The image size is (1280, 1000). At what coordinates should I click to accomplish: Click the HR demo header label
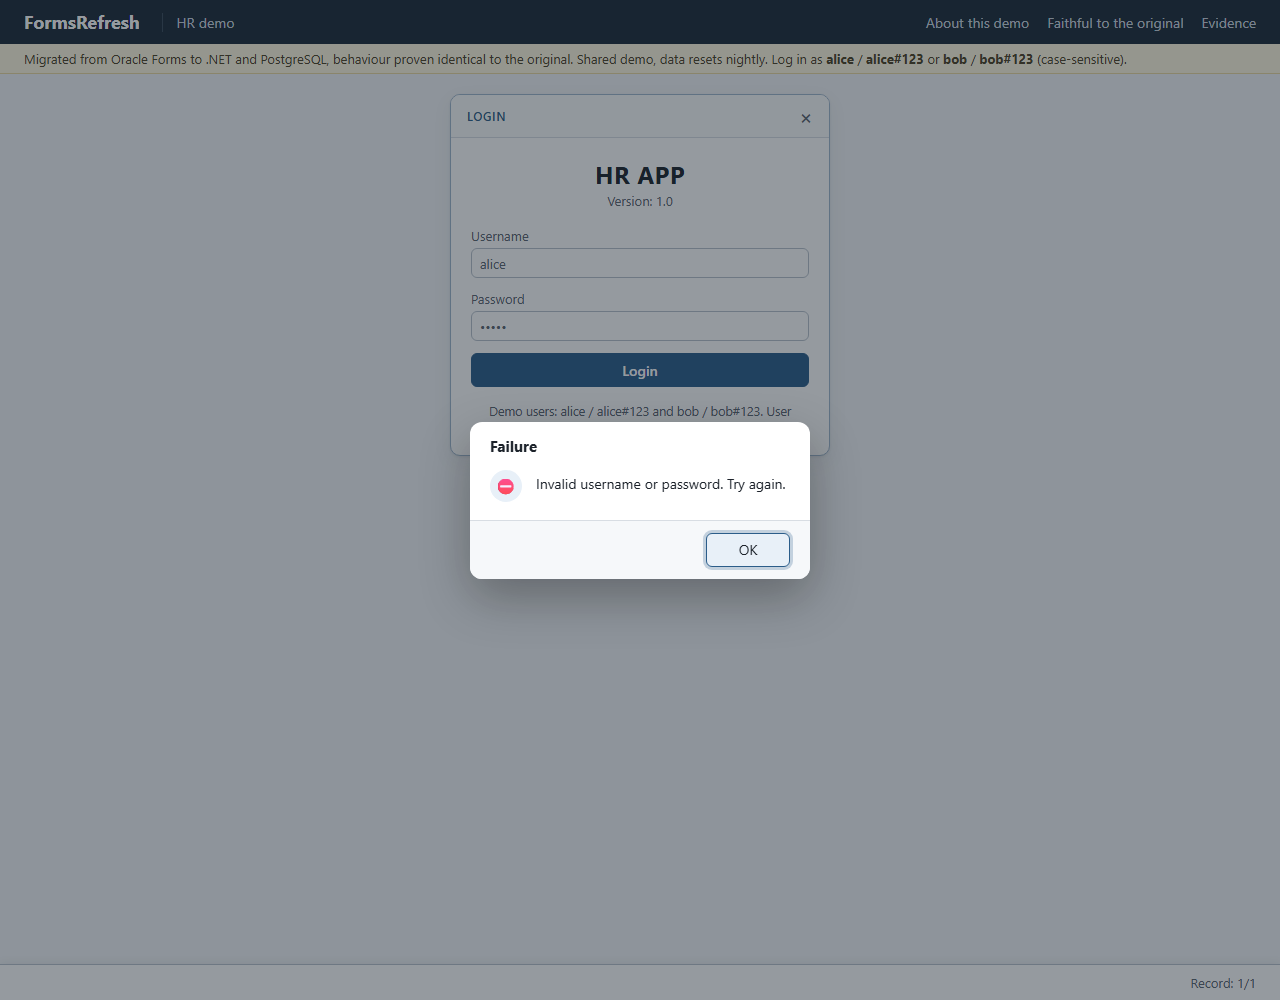coord(205,23)
